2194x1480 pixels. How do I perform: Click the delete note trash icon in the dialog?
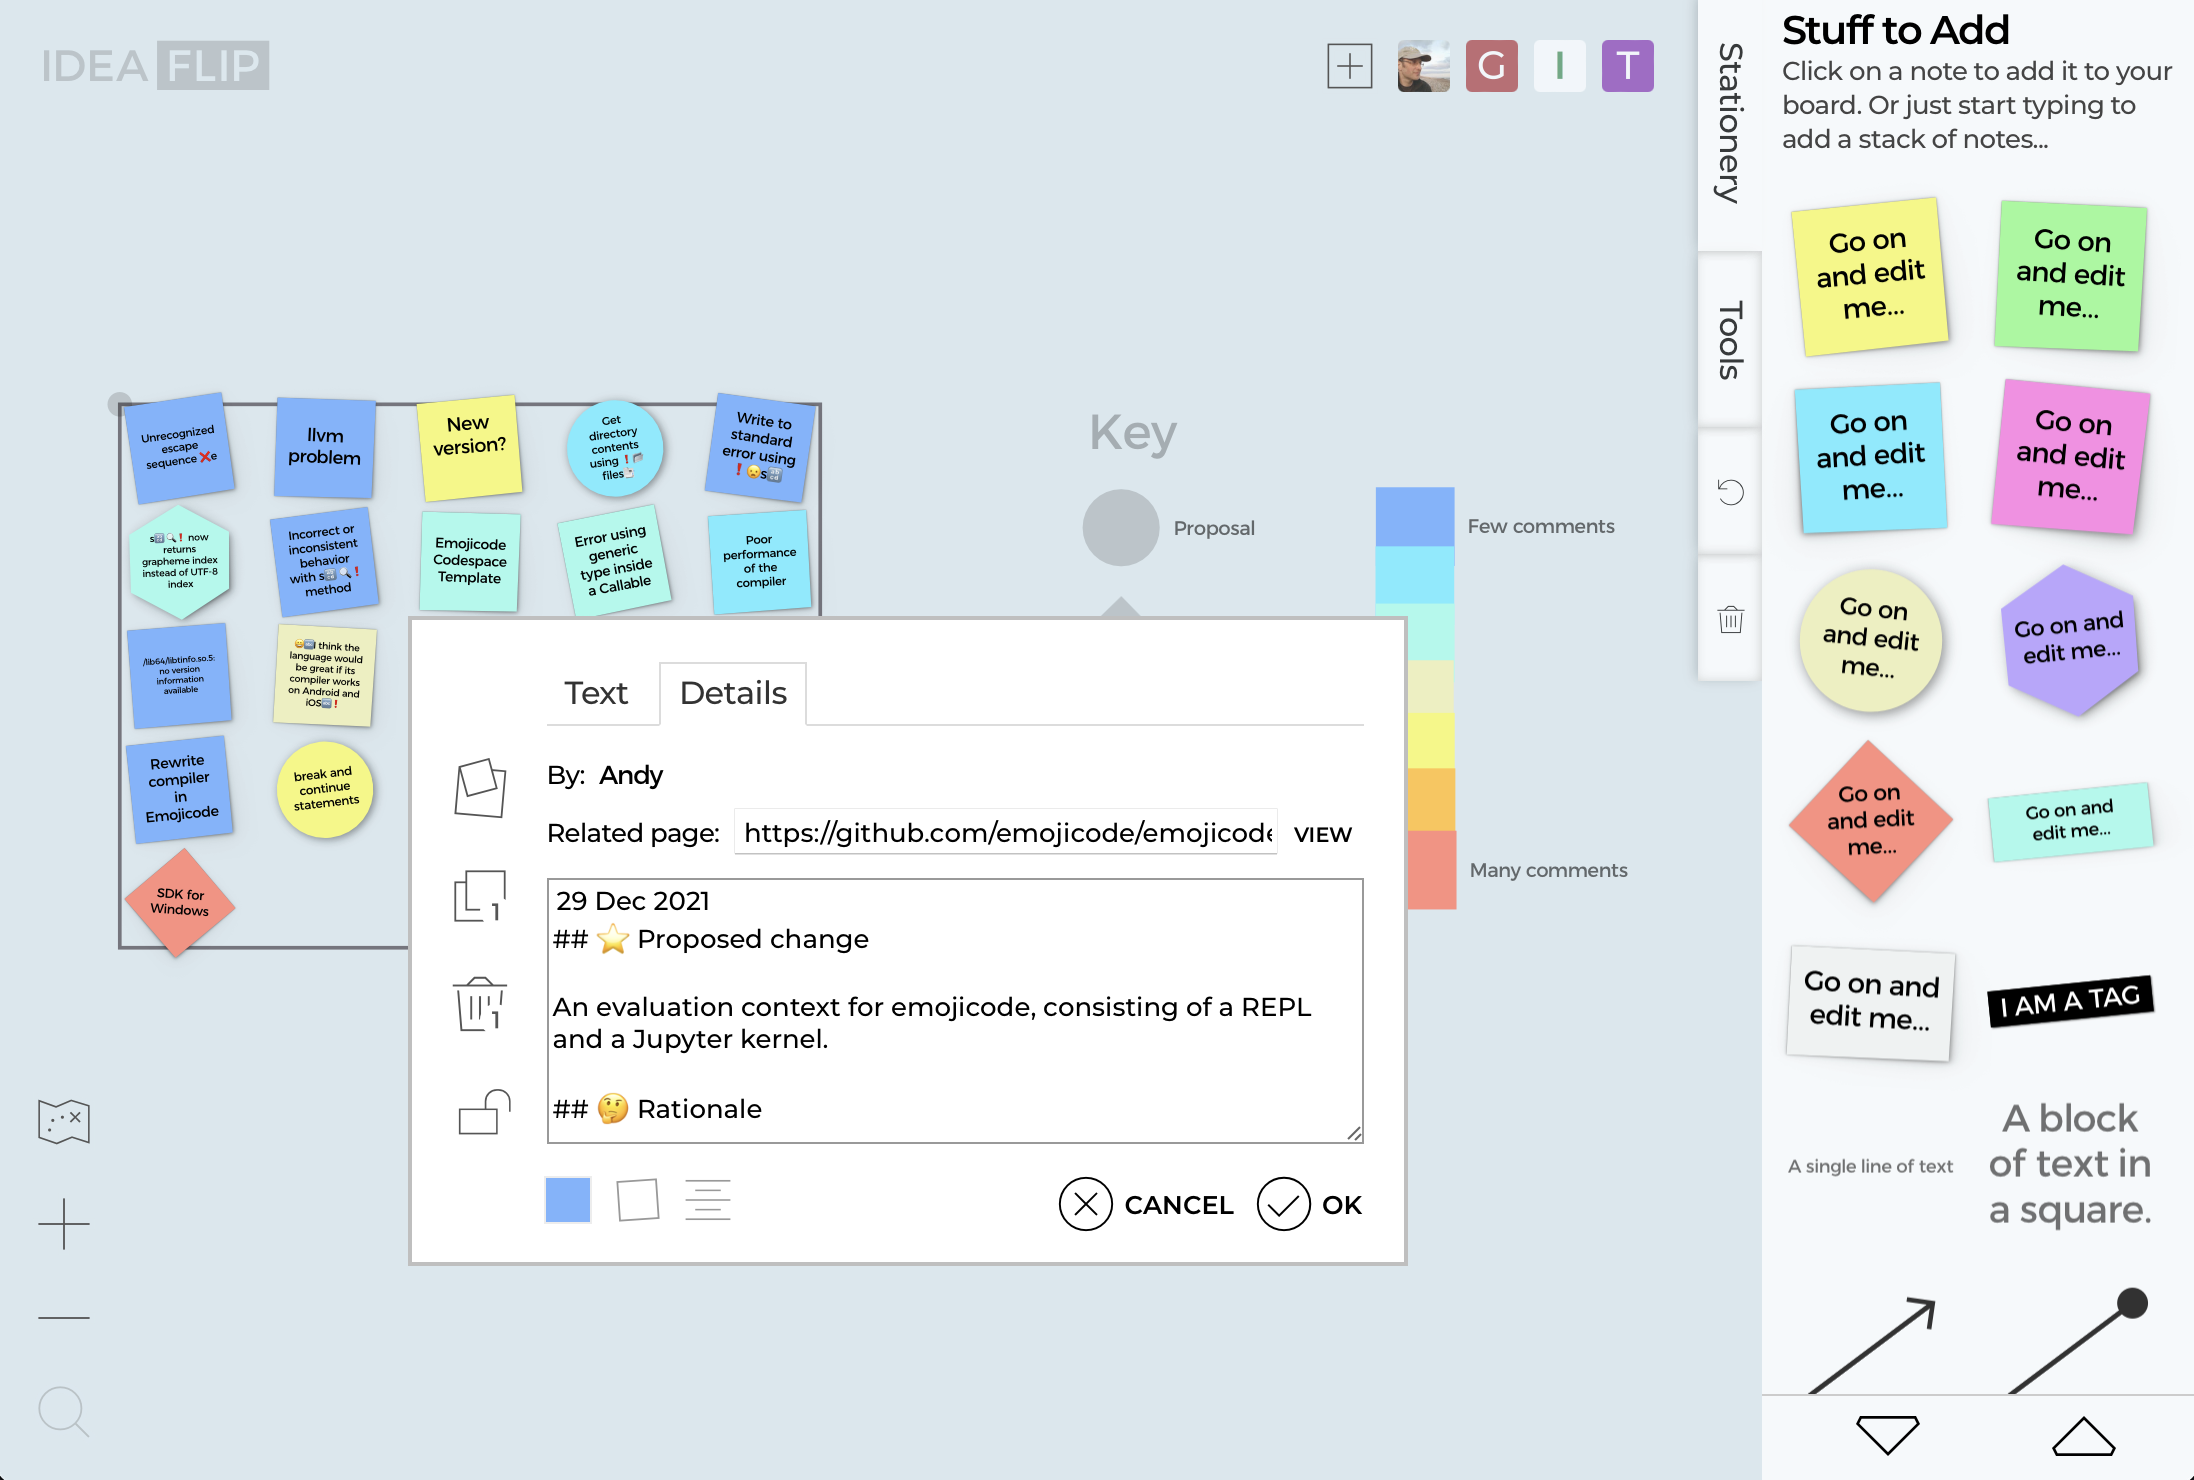(480, 1004)
